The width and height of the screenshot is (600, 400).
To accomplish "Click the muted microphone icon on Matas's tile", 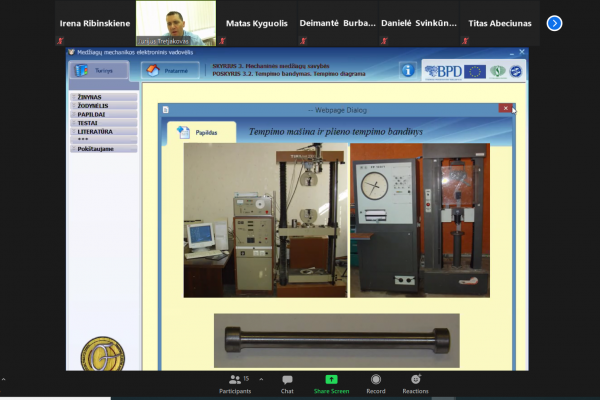I will click(x=222, y=41).
